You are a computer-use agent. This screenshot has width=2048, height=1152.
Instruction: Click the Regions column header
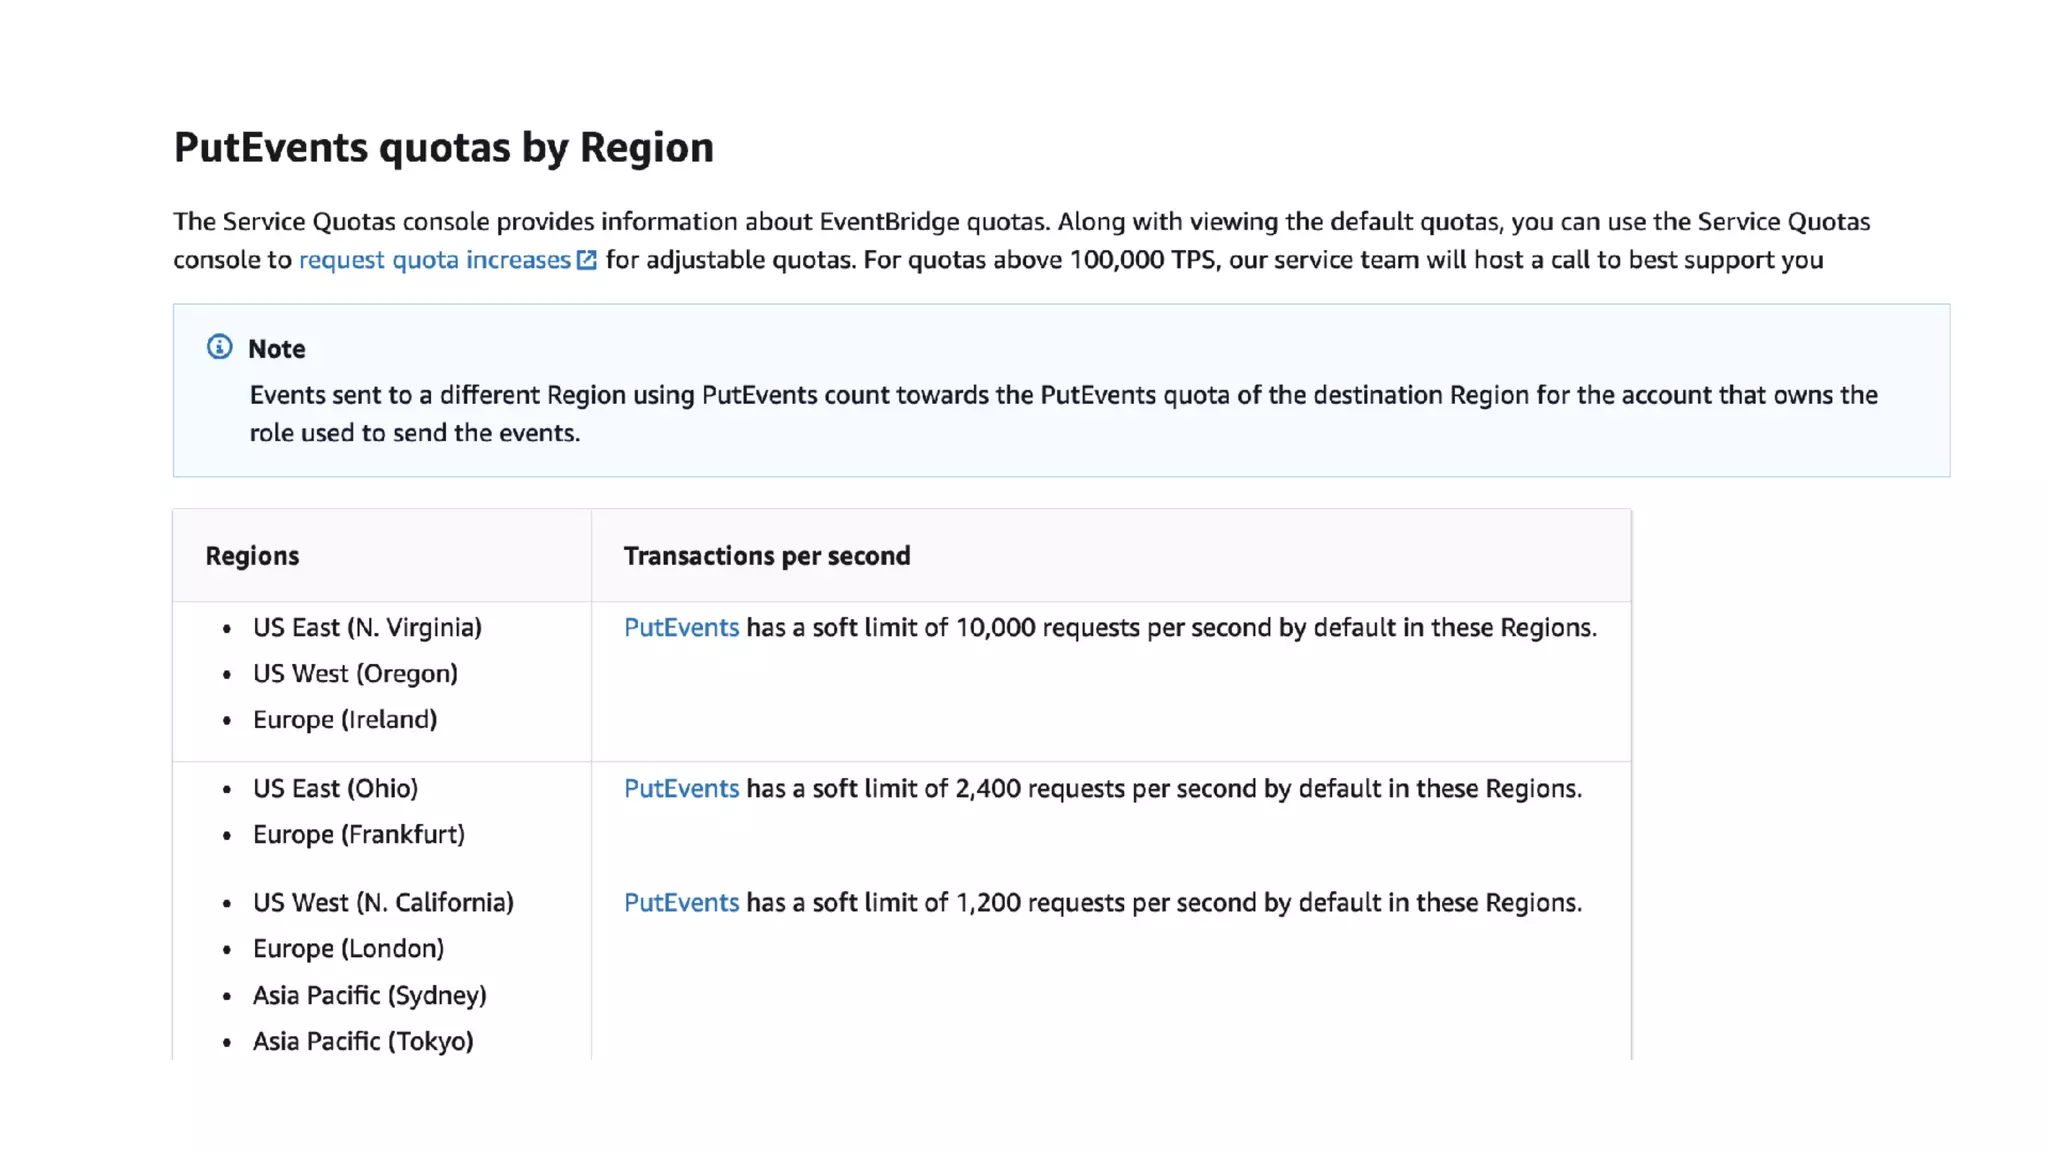pyautogui.click(x=252, y=556)
